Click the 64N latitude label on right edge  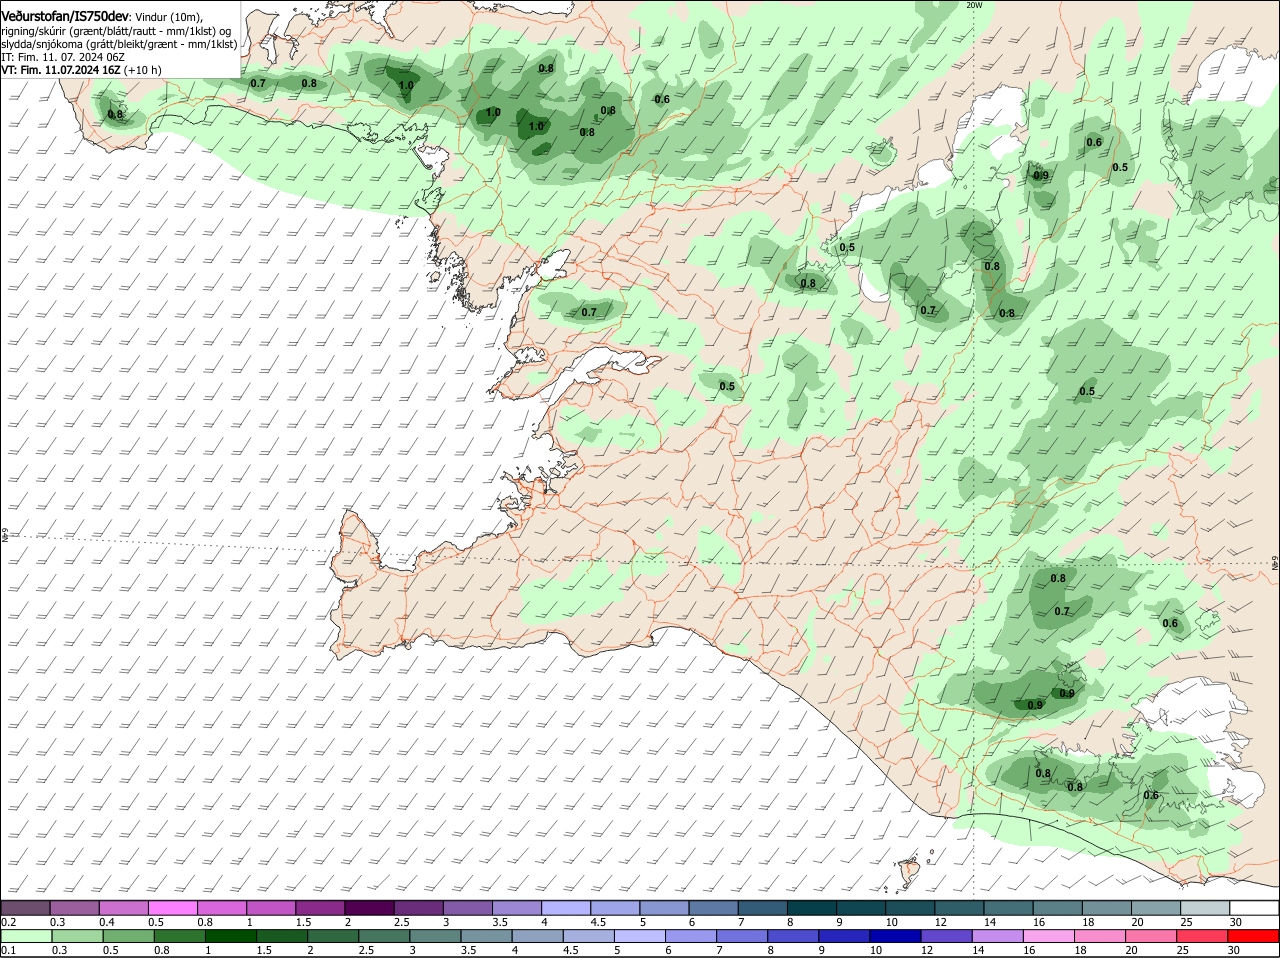[x=1275, y=564]
